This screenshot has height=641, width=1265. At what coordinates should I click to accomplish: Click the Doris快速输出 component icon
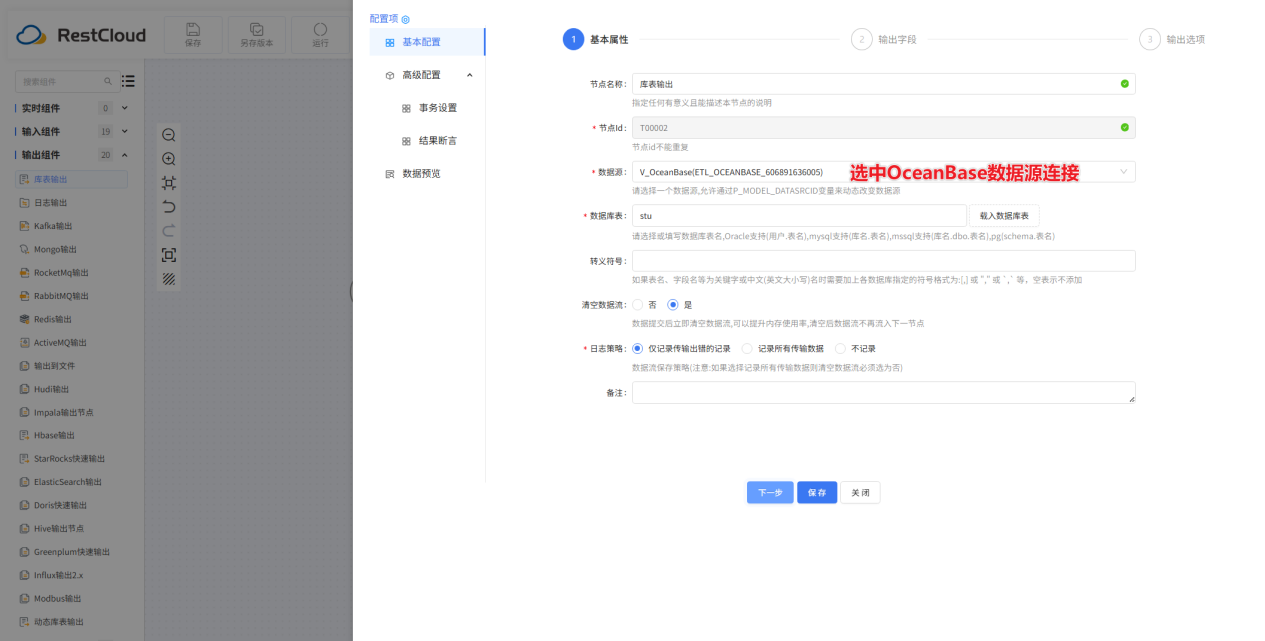25,505
